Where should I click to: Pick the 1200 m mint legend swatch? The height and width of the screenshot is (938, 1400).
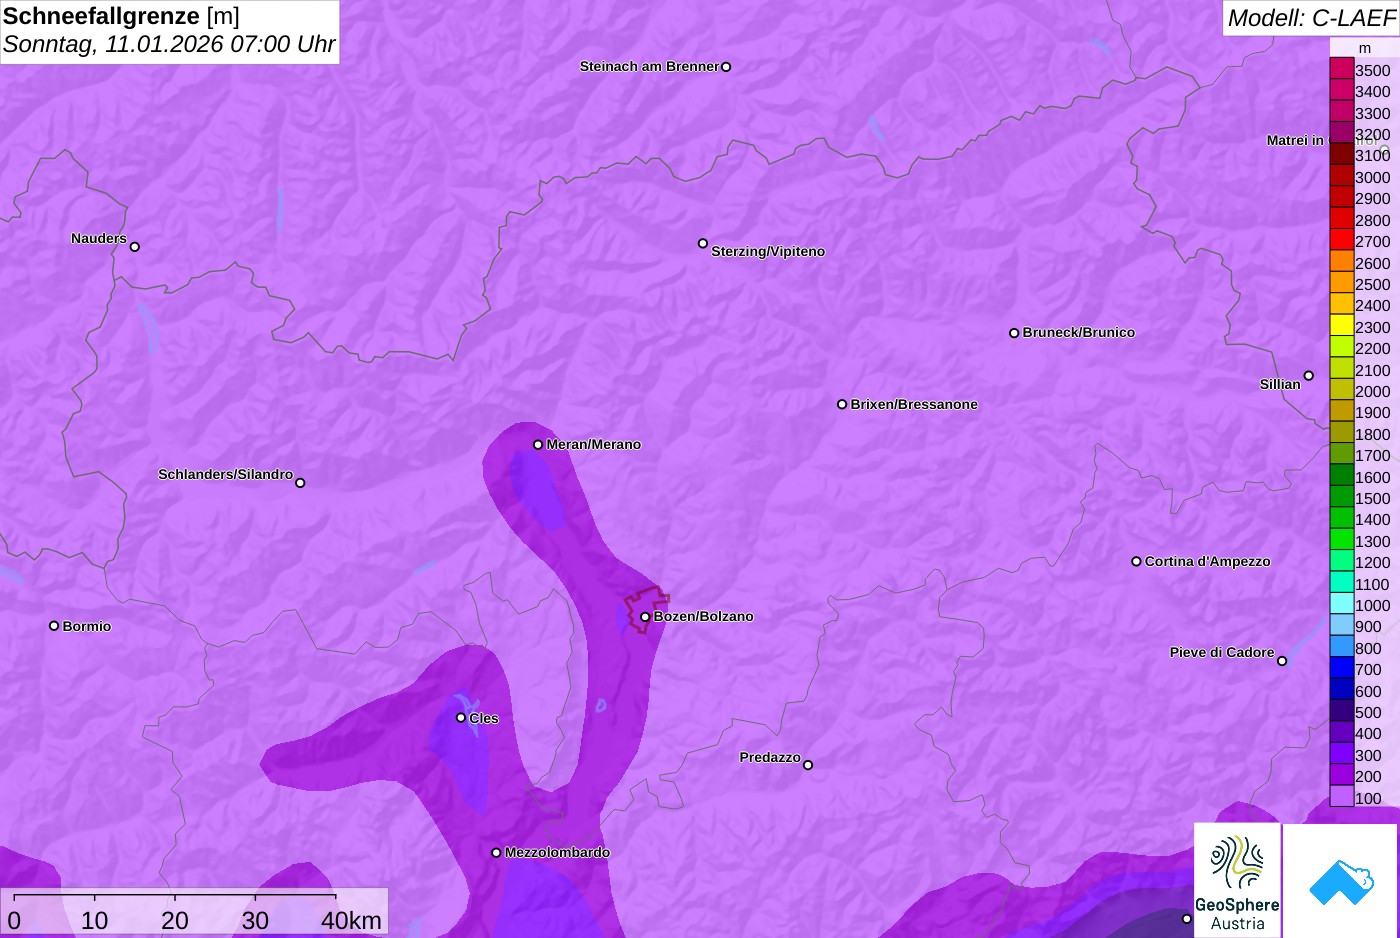1341,562
